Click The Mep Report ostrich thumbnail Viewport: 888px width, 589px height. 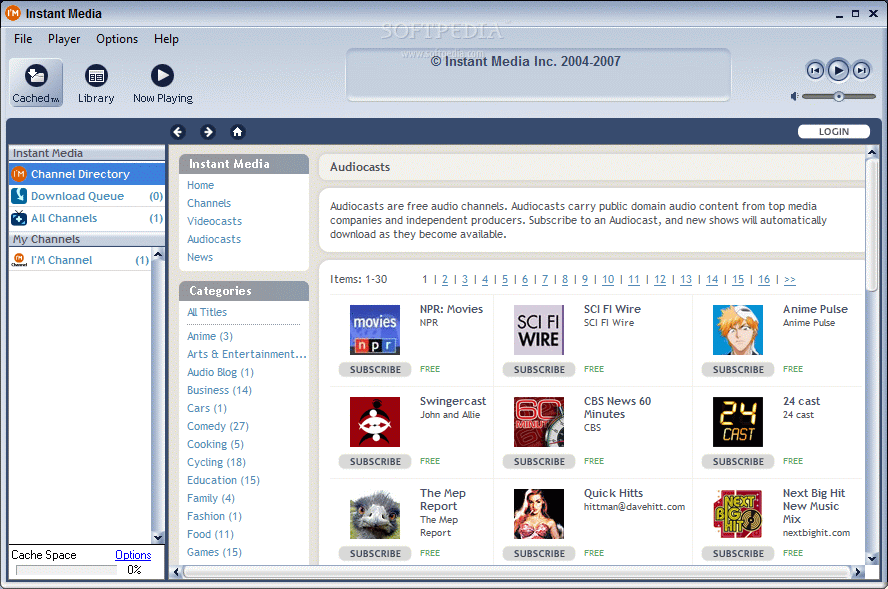[x=375, y=514]
